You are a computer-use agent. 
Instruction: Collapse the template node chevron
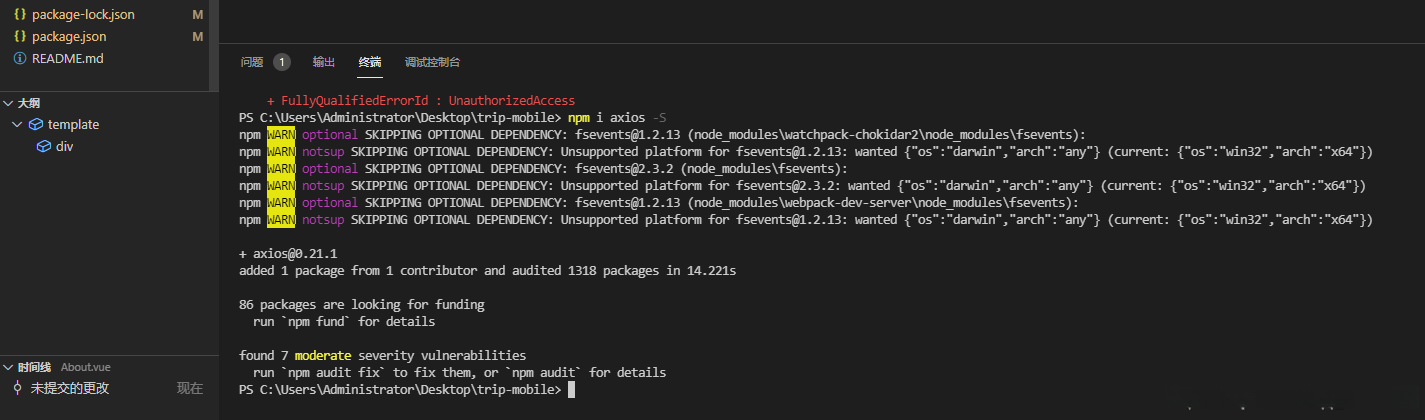click(x=17, y=125)
